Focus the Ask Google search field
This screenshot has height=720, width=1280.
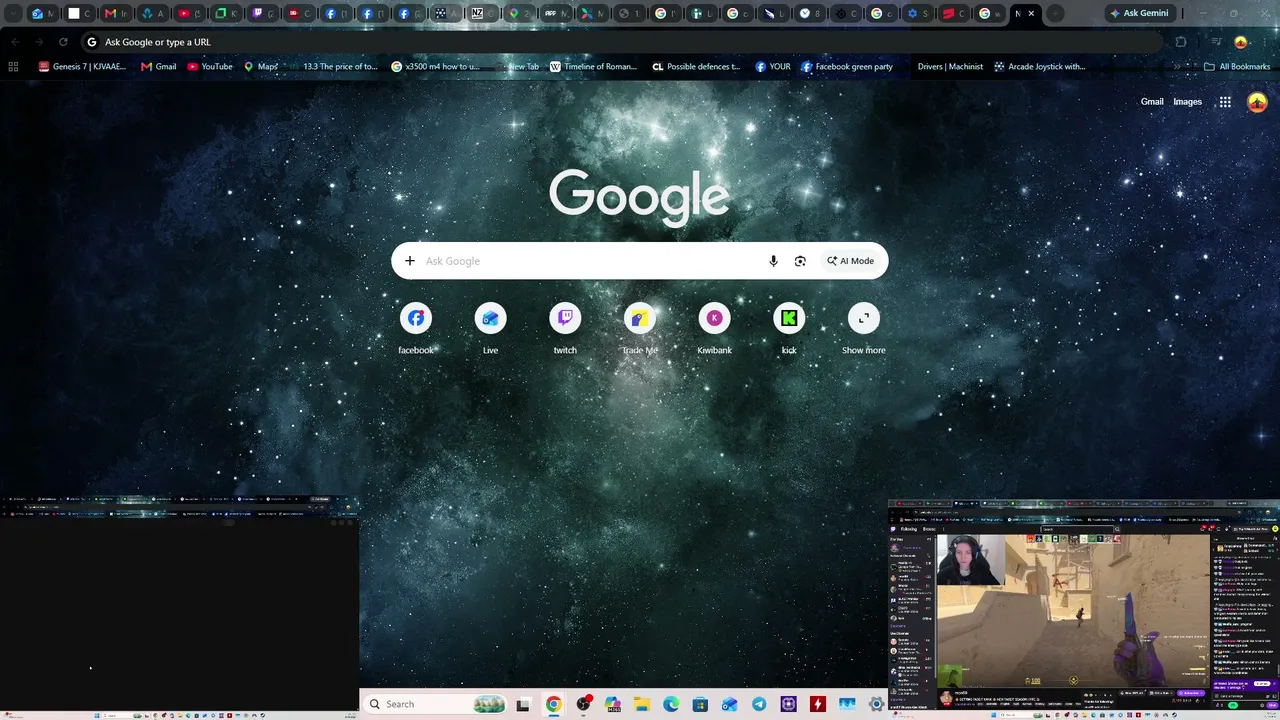pyautogui.click(x=590, y=261)
